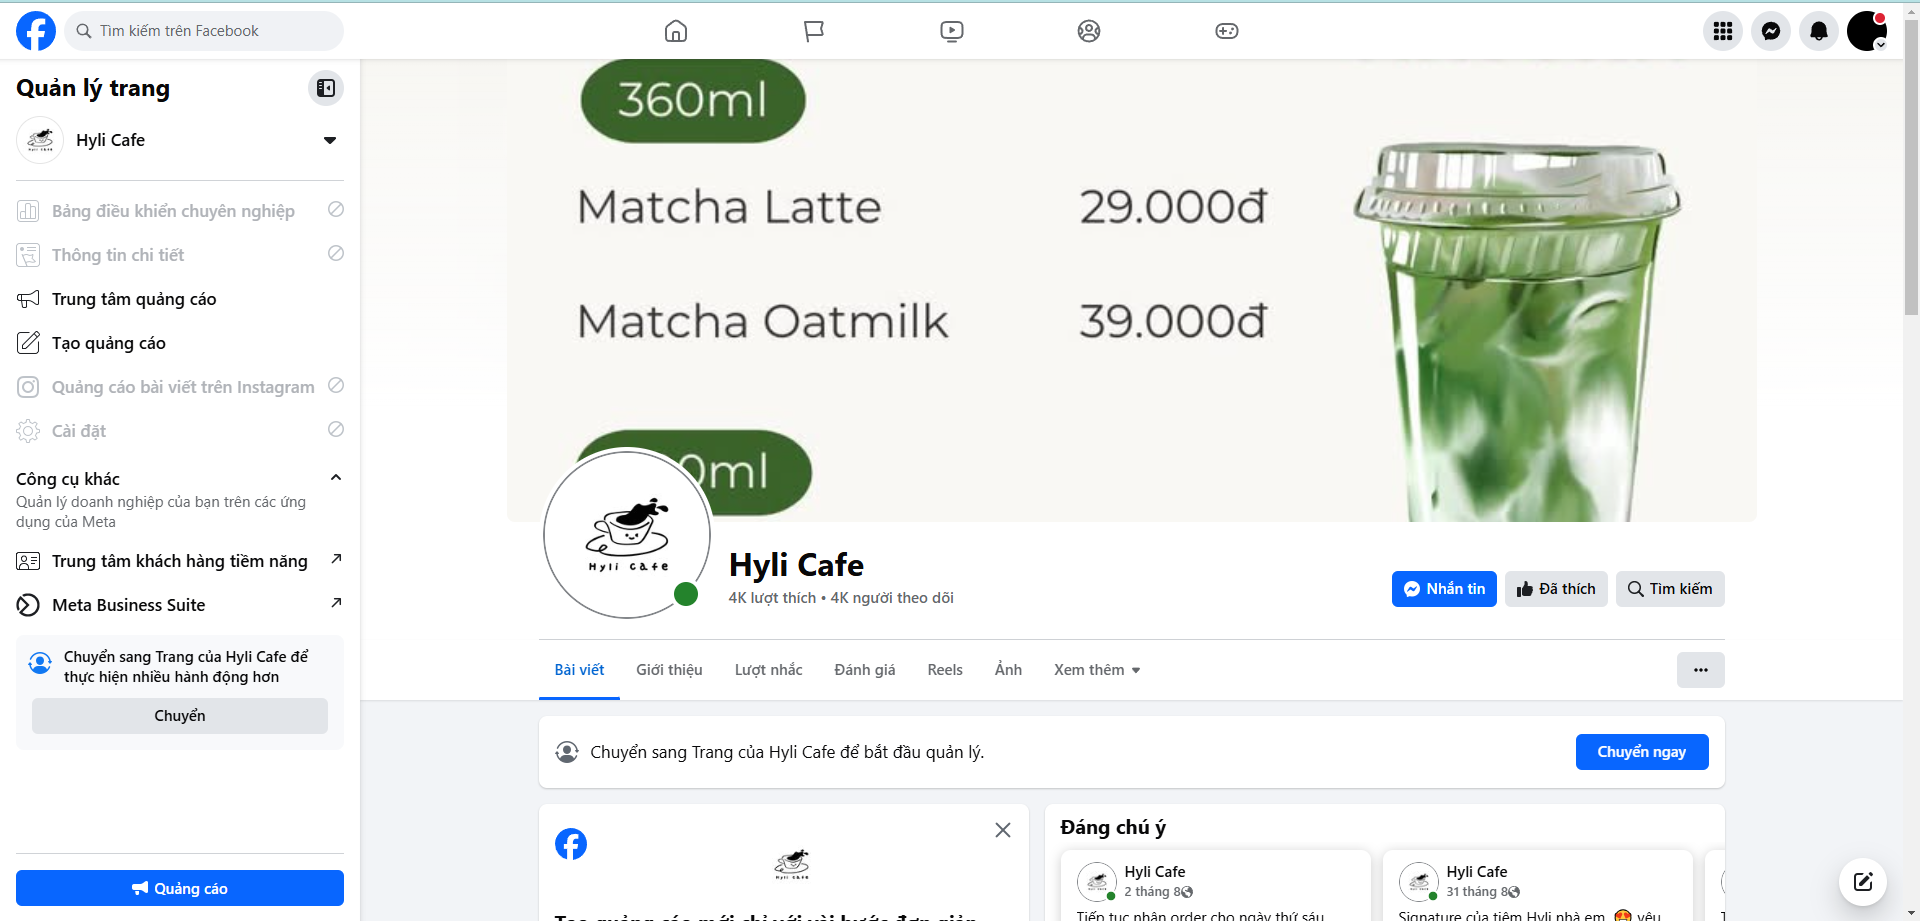The image size is (1920, 921).
Task: Click the Nhắn tin button
Action: (x=1444, y=589)
